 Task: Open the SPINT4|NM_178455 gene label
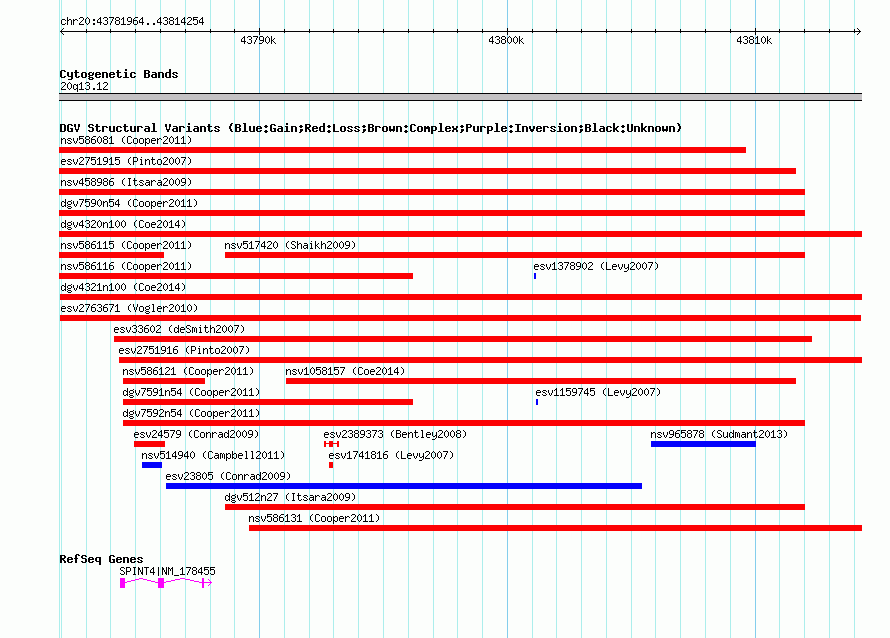point(167,571)
